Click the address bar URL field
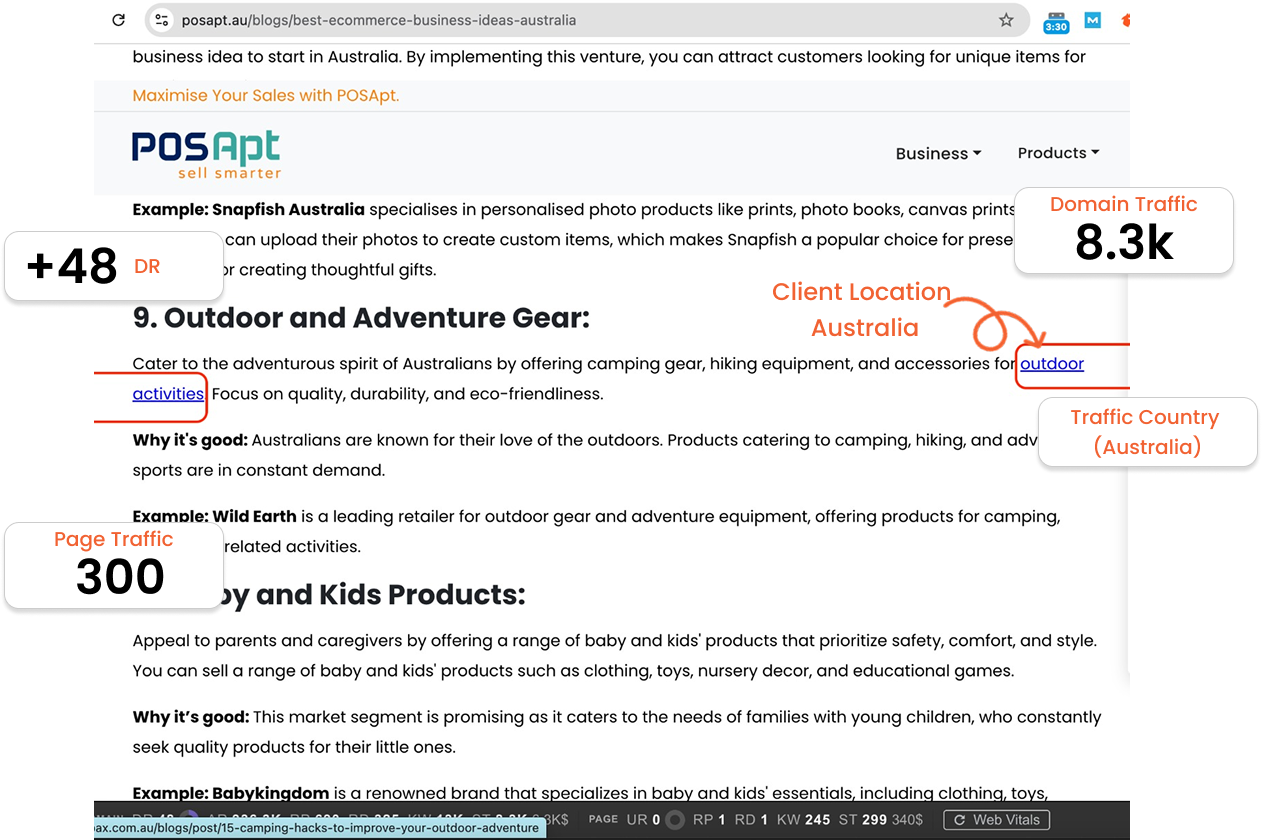The height and width of the screenshot is (840, 1262). pyautogui.click(x=580, y=20)
